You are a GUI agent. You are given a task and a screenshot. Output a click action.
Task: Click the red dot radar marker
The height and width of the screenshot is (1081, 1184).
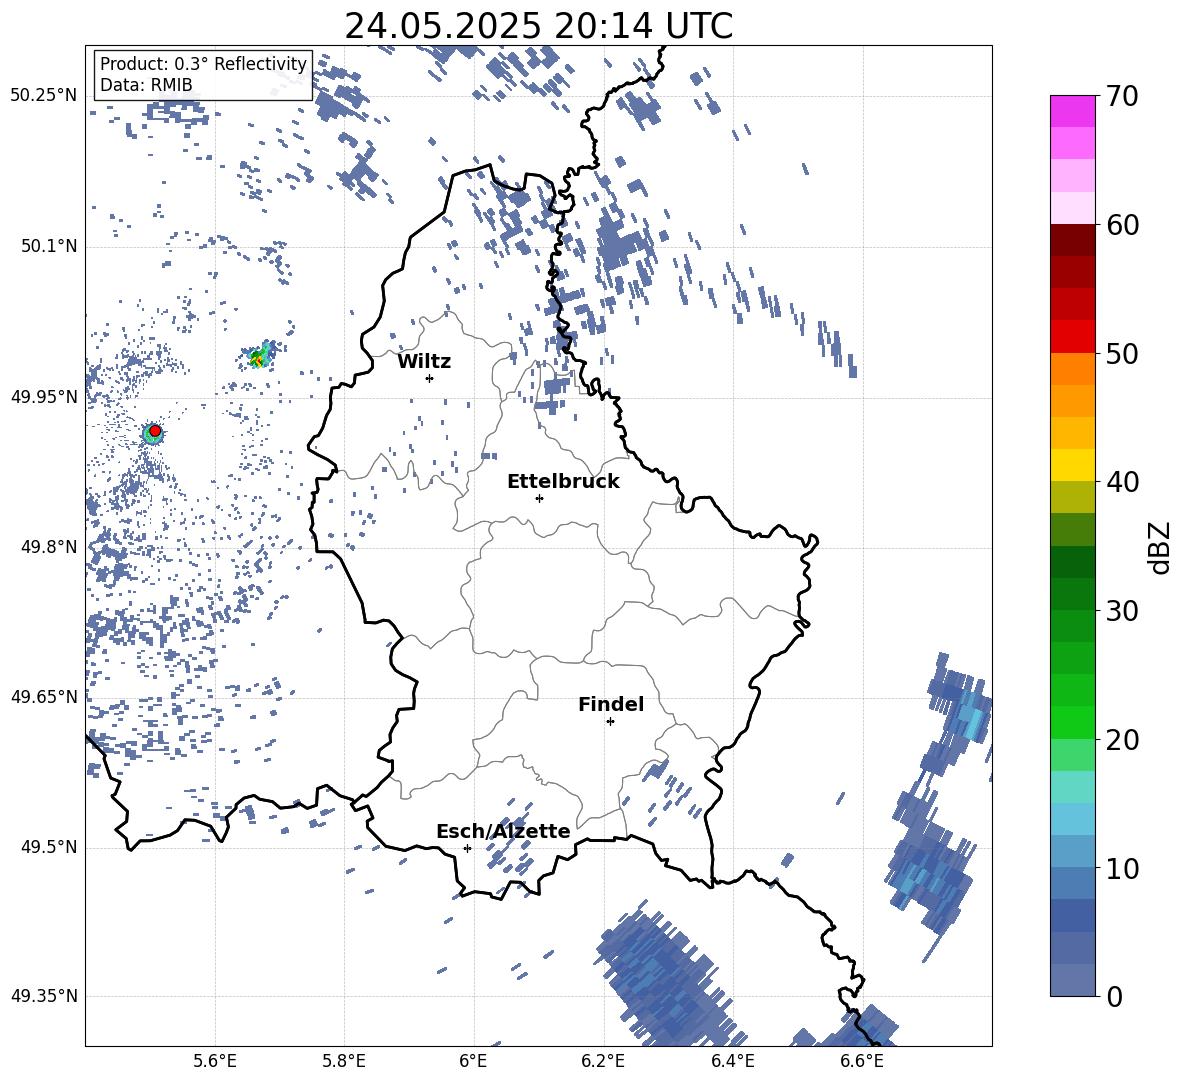155,431
